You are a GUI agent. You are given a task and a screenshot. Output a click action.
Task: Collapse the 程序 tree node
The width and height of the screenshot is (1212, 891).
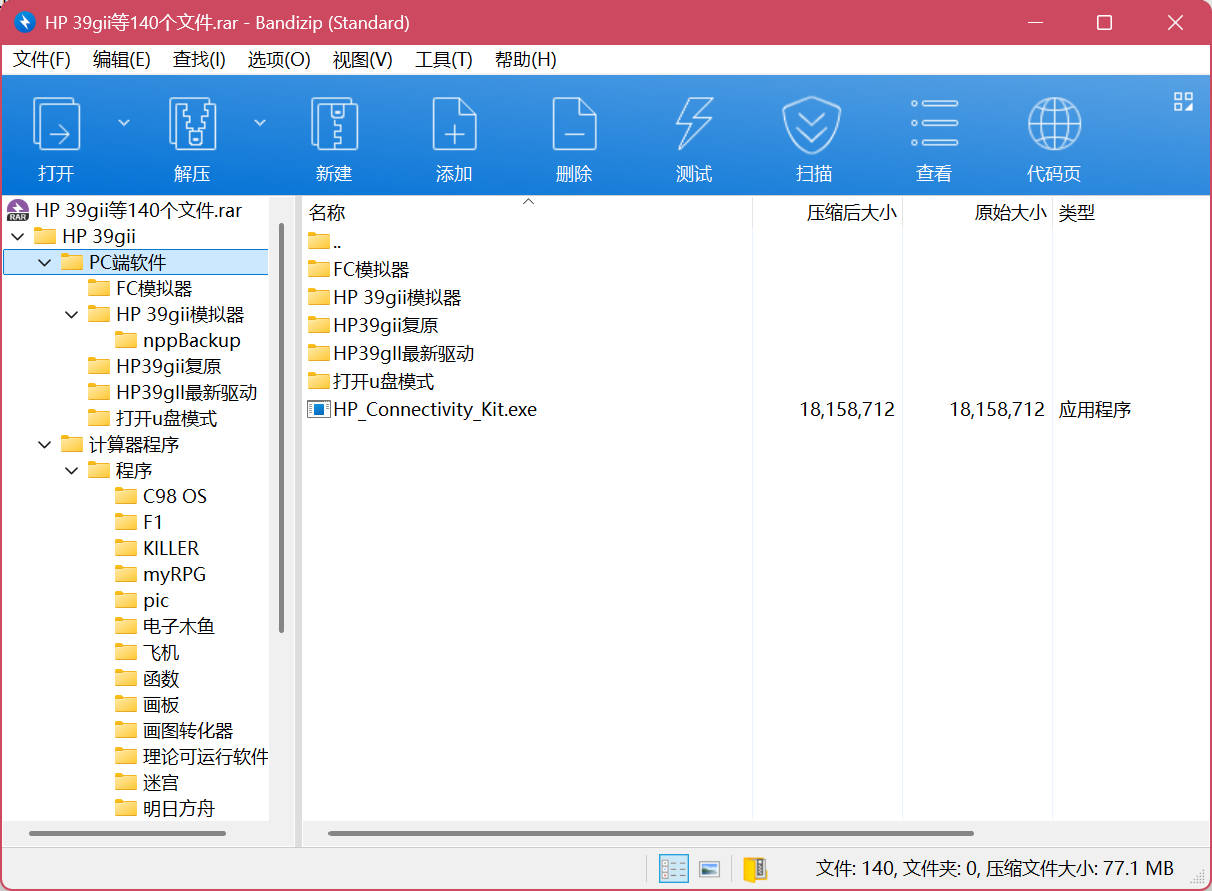tap(71, 471)
